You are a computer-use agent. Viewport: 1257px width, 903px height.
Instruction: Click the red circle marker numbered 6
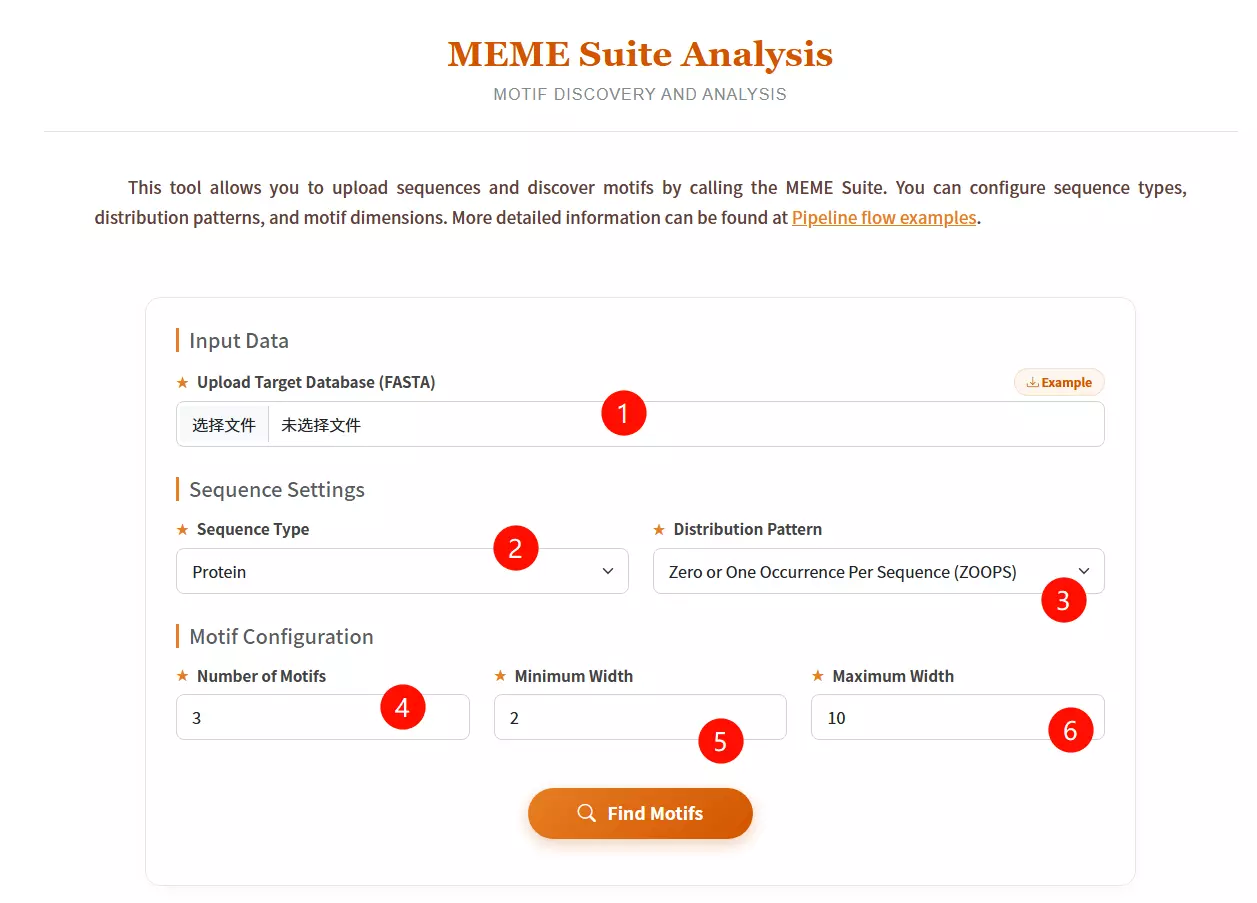pyautogui.click(x=1070, y=731)
